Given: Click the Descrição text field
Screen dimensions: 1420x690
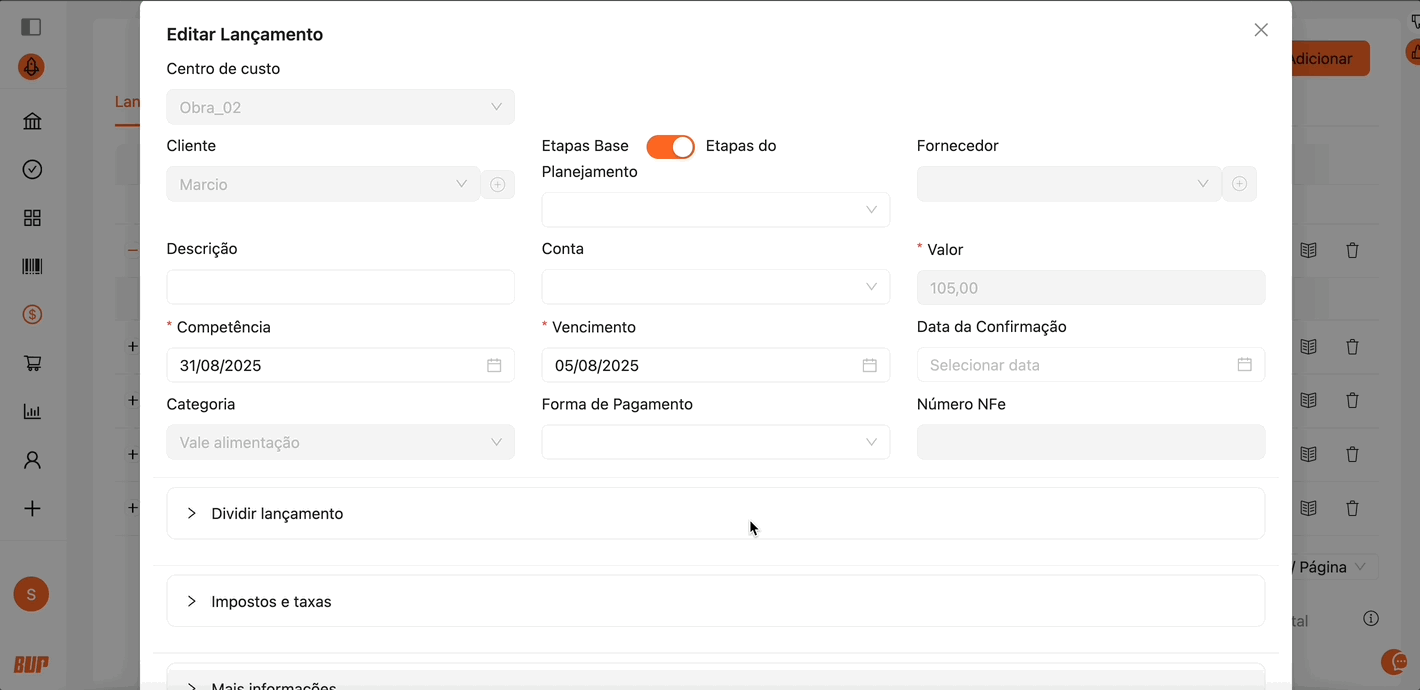Looking at the screenshot, I should point(340,287).
